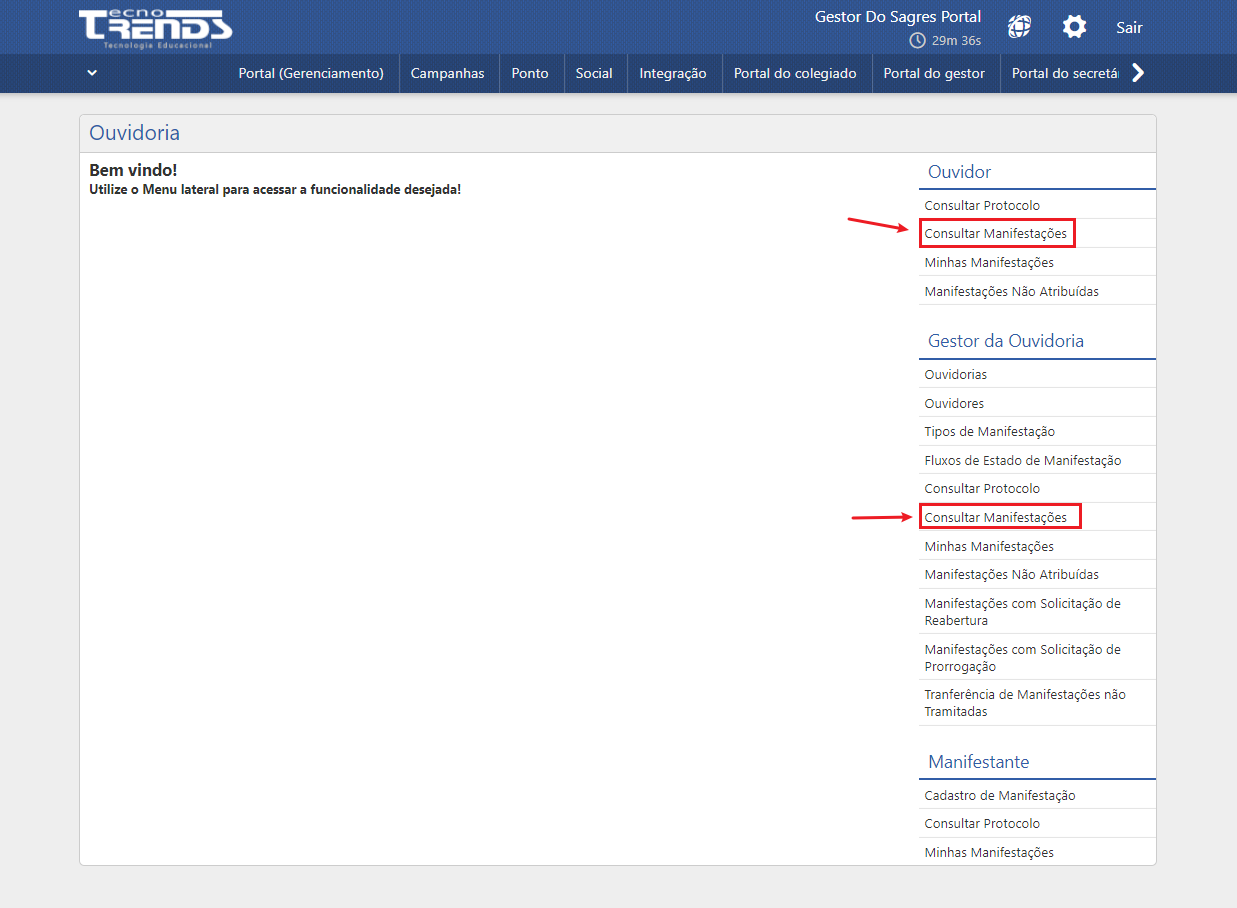The width and height of the screenshot is (1237, 908).
Task: Click the globe icon in header
Action: (1019, 27)
